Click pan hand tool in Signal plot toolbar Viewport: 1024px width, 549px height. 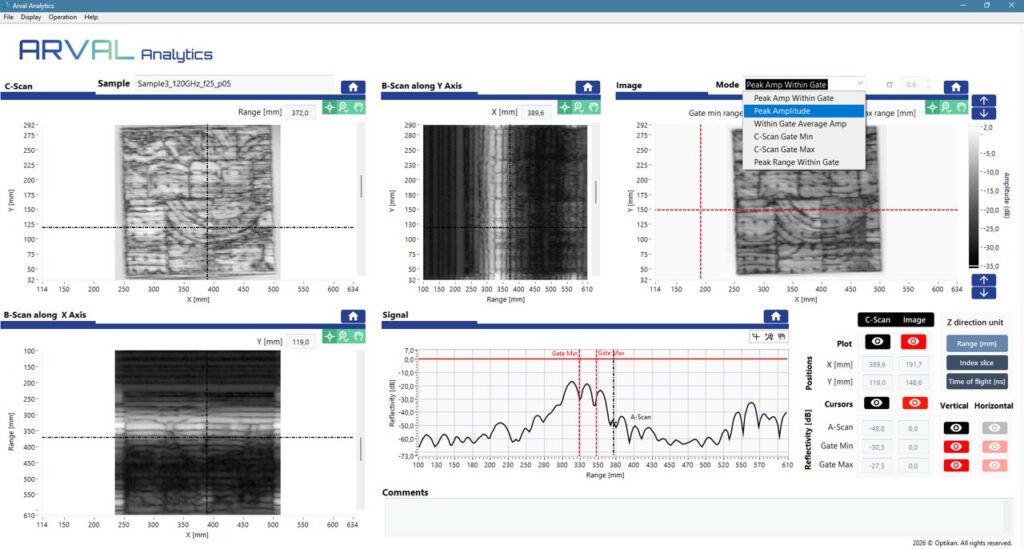click(781, 337)
